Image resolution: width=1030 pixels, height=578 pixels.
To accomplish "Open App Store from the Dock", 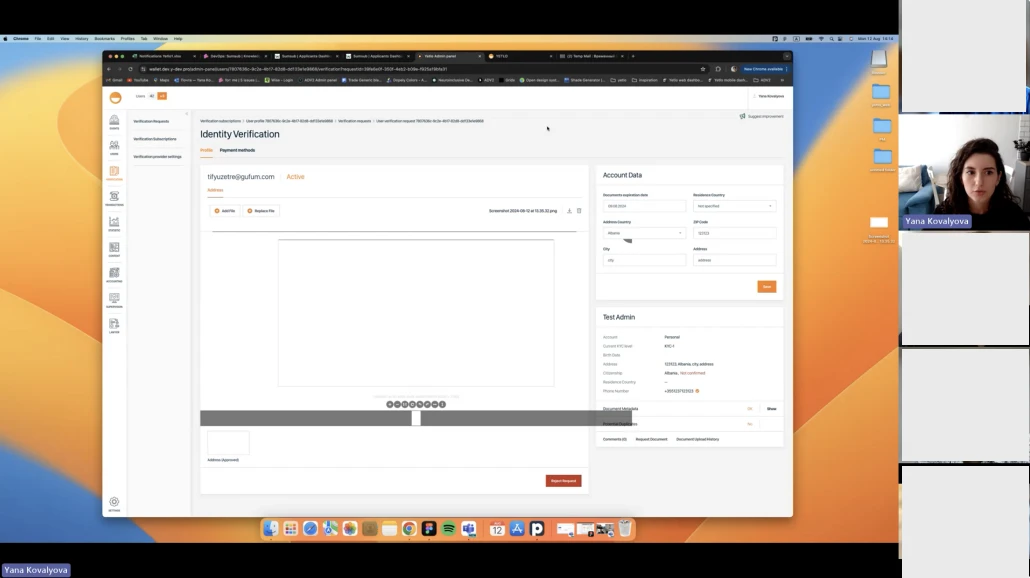I will coord(517,529).
